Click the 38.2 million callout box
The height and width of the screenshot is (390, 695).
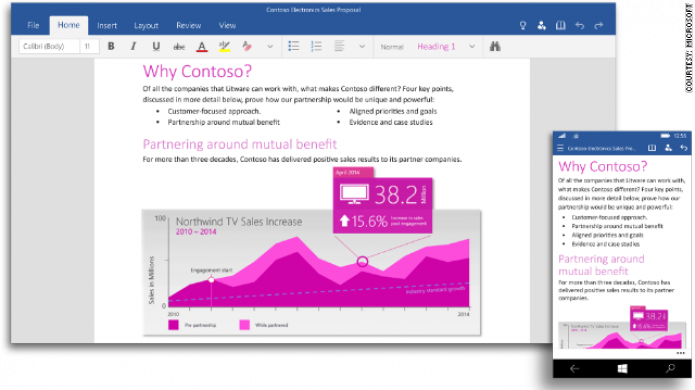click(x=383, y=205)
